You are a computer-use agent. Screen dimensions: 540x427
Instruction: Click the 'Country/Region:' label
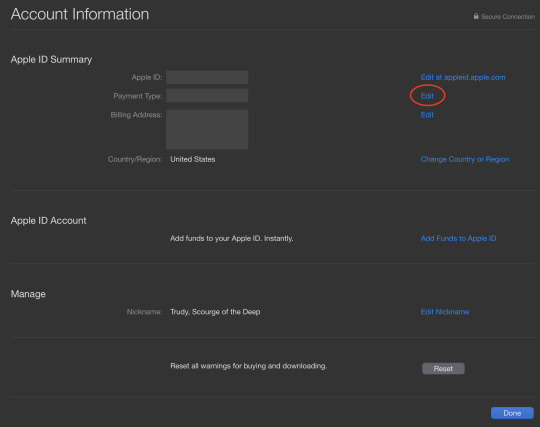(x=135, y=159)
